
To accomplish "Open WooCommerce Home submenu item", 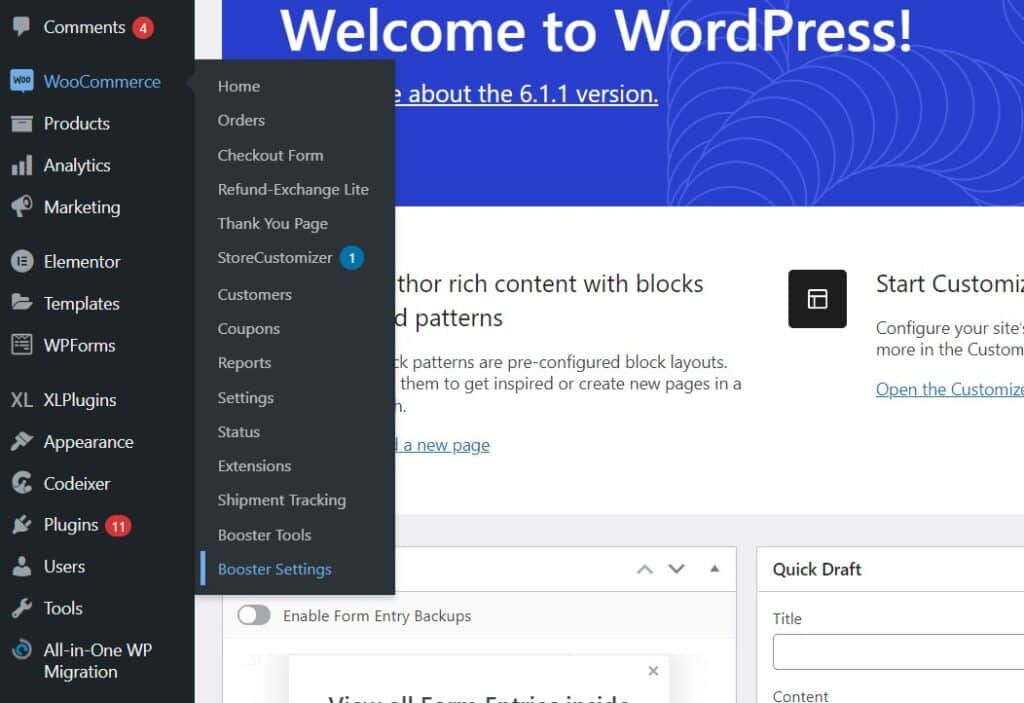I will coord(239,86).
